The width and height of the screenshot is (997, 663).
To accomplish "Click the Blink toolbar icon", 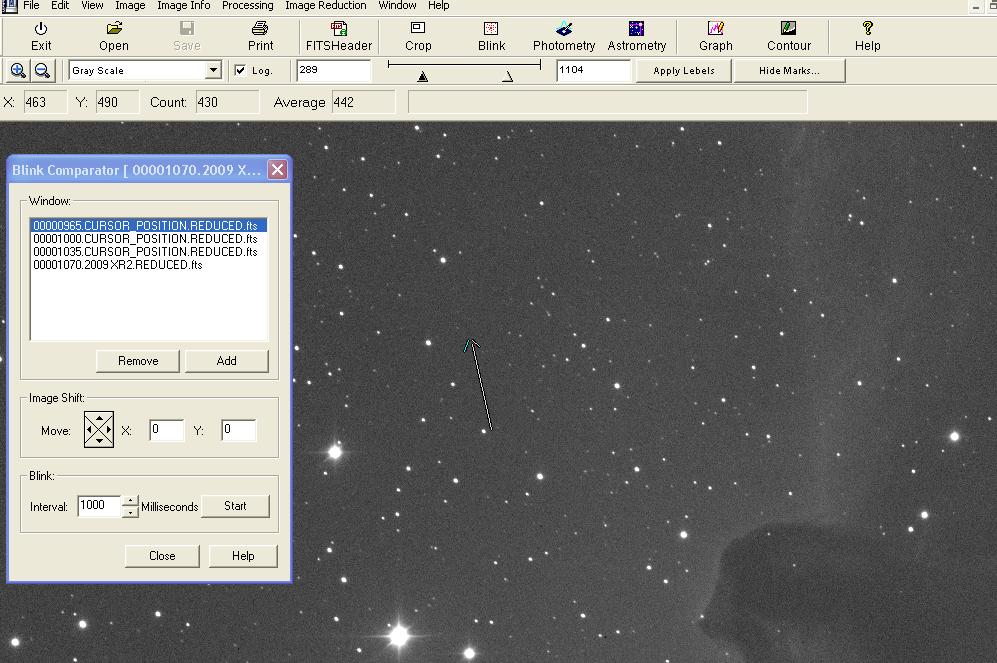I will (x=491, y=36).
